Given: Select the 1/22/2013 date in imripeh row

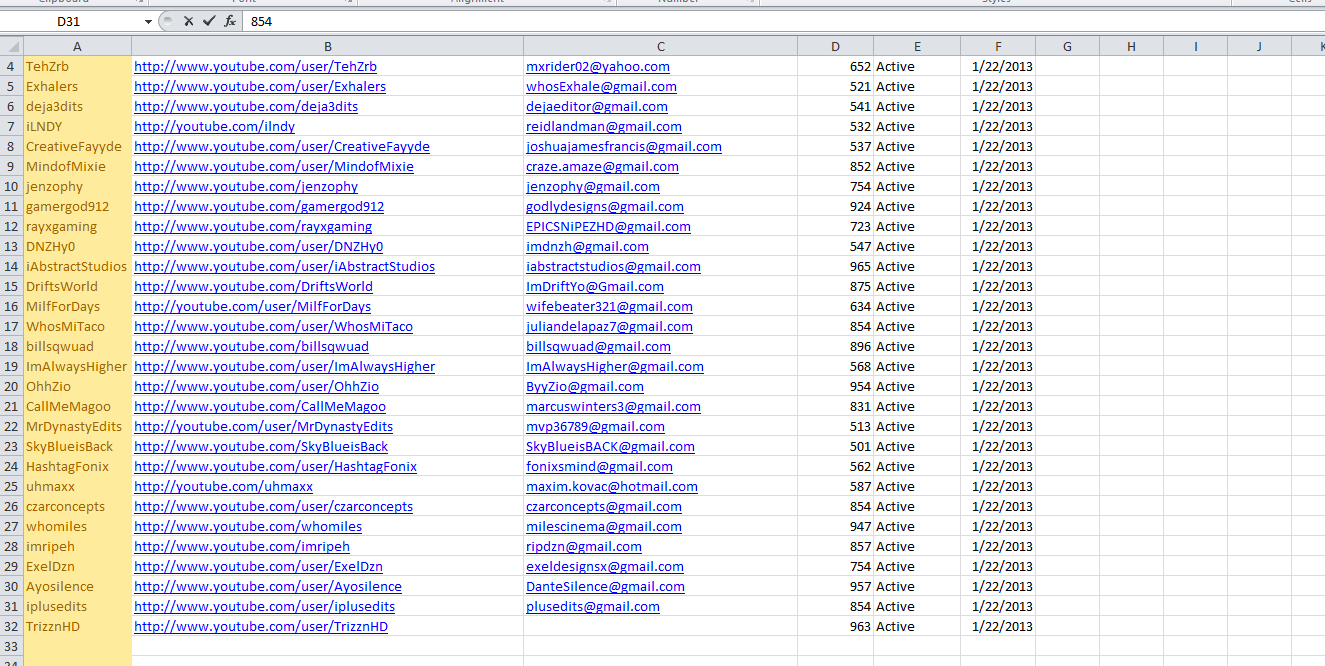Looking at the screenshot, I should tap(998, 546).
